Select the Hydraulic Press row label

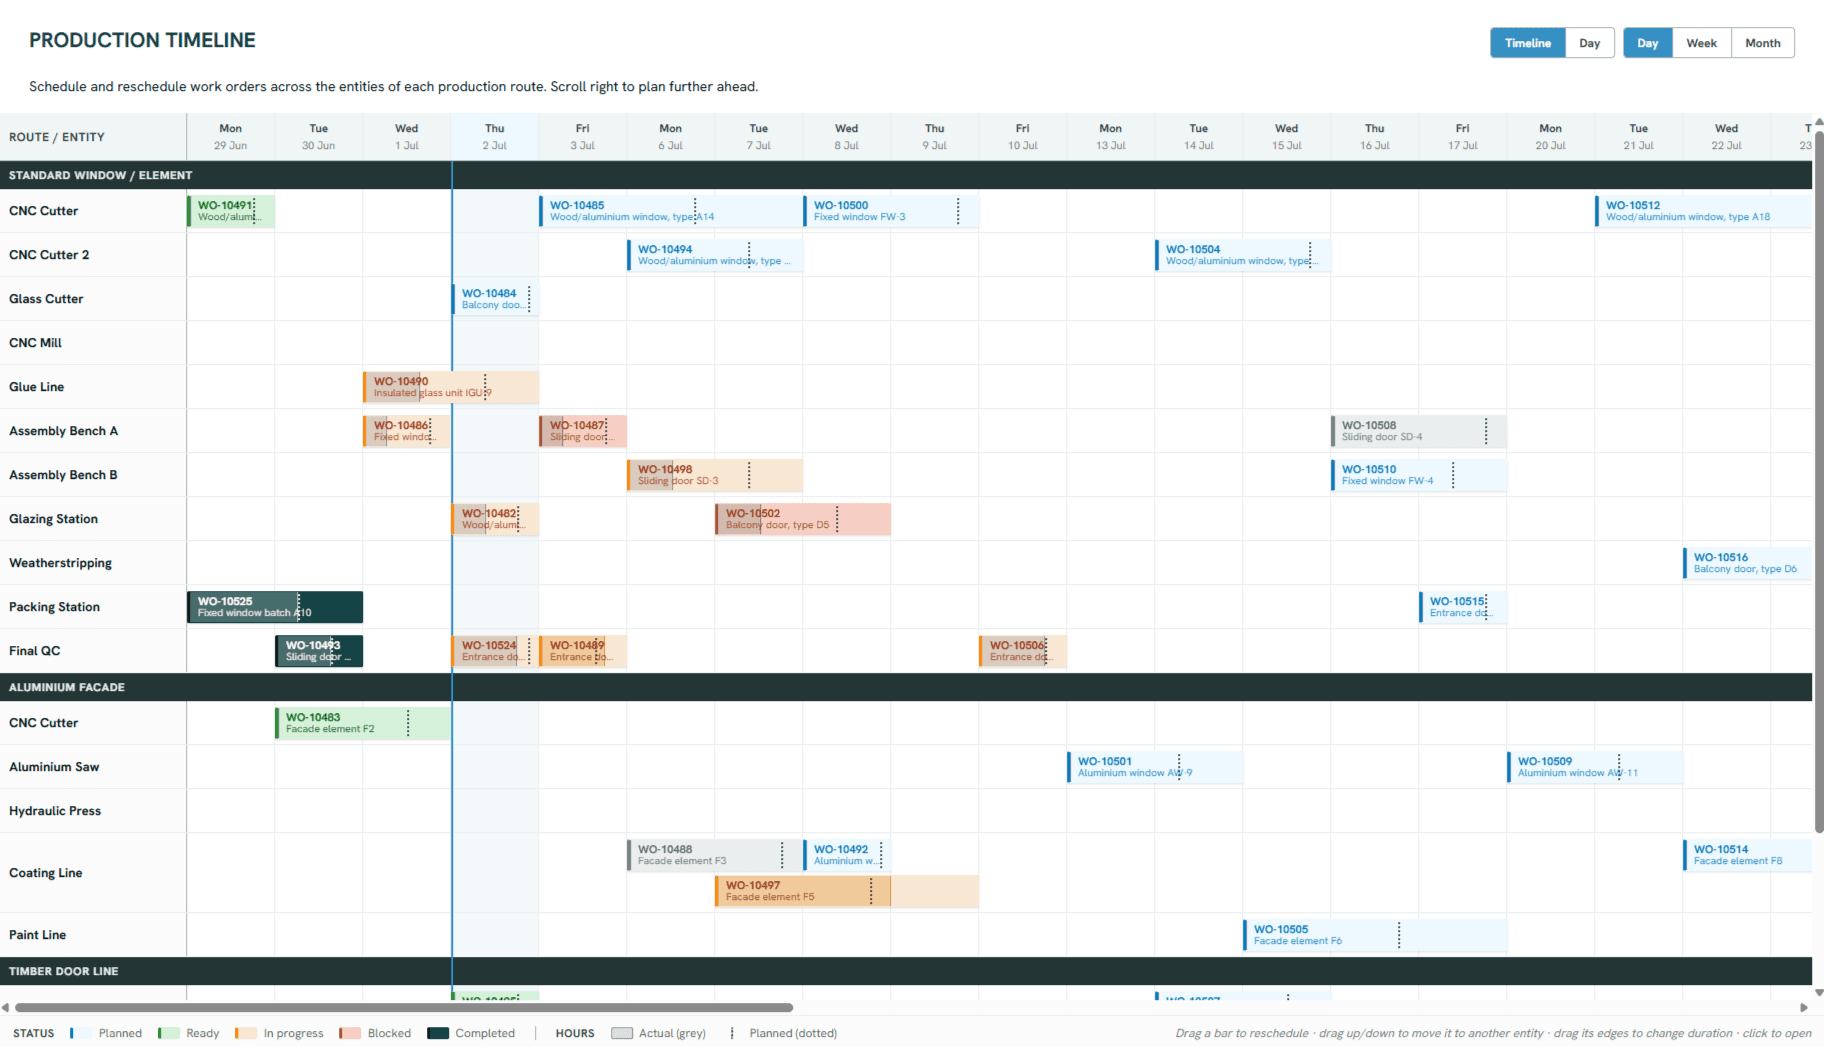(55, 811)
